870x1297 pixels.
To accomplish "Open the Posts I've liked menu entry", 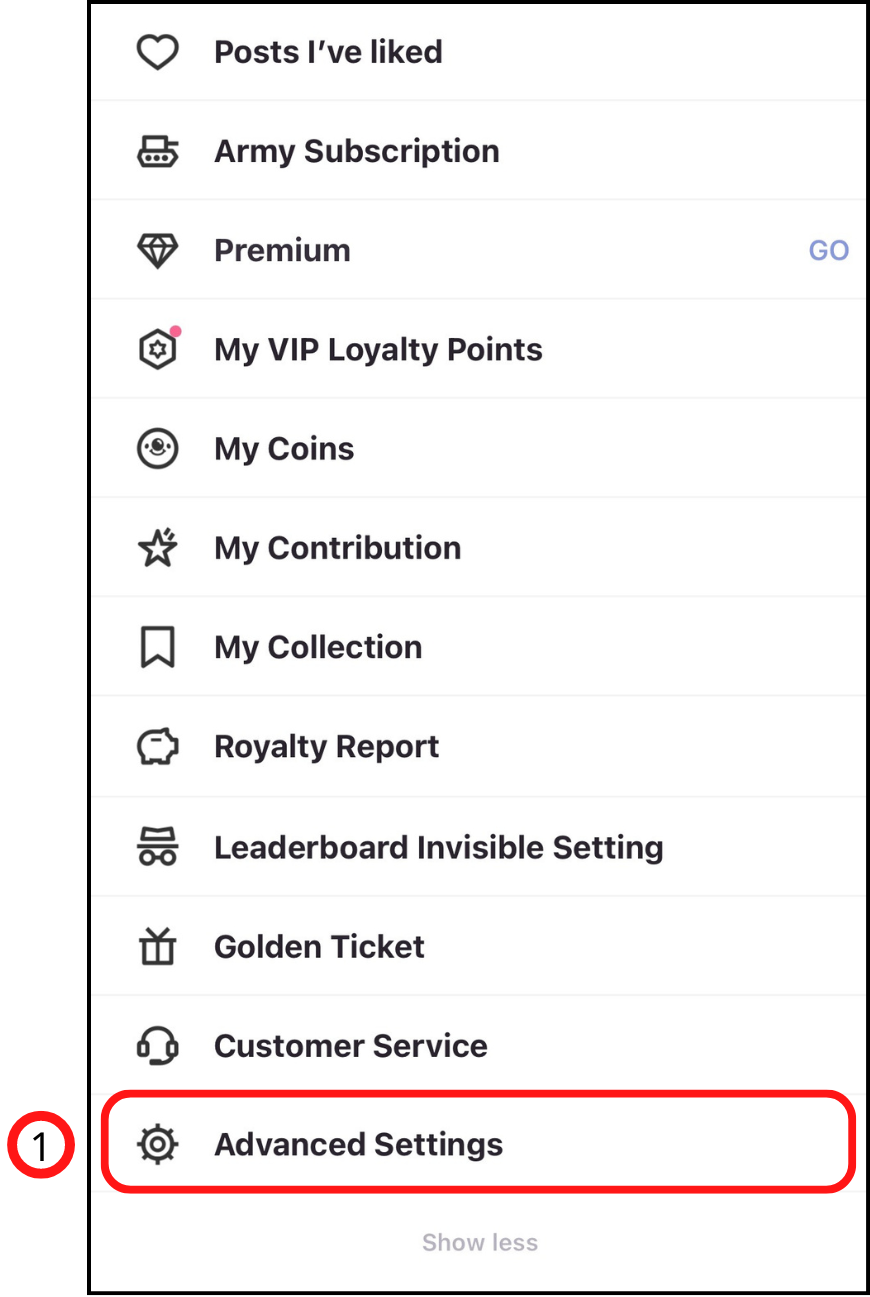I will coord(328,52).
